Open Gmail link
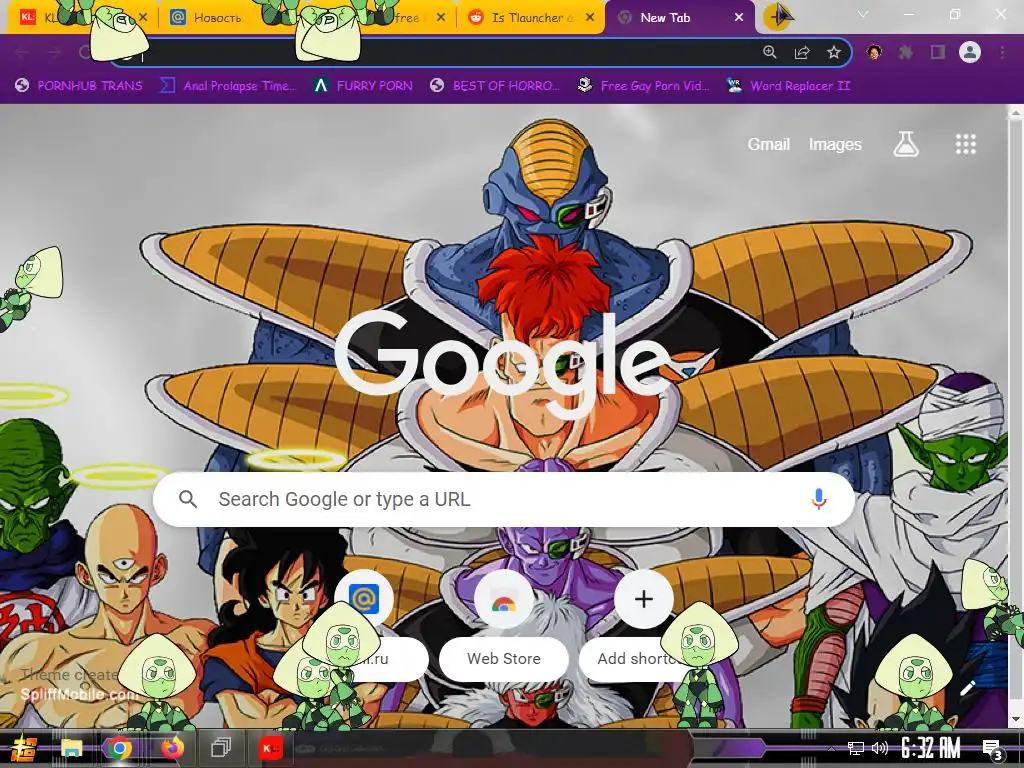The width and height of the screenshot is (1024, 768). [x=769, y=144]
